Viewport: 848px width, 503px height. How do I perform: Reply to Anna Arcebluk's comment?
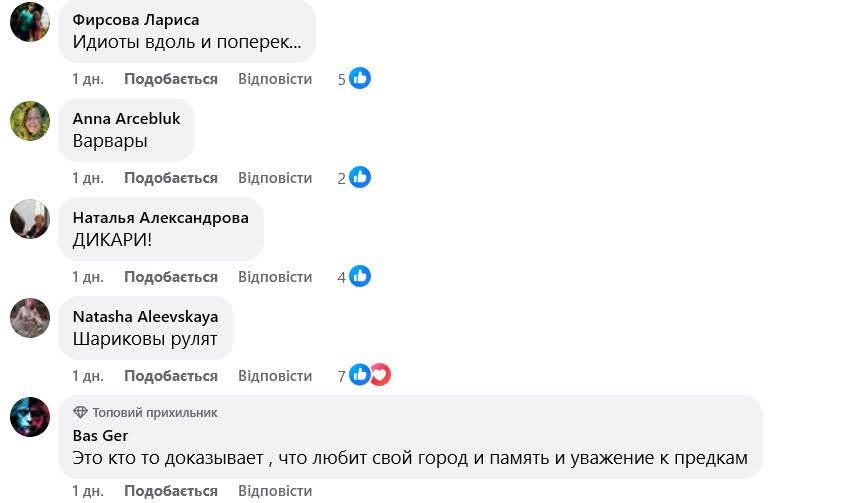(275, 178)
